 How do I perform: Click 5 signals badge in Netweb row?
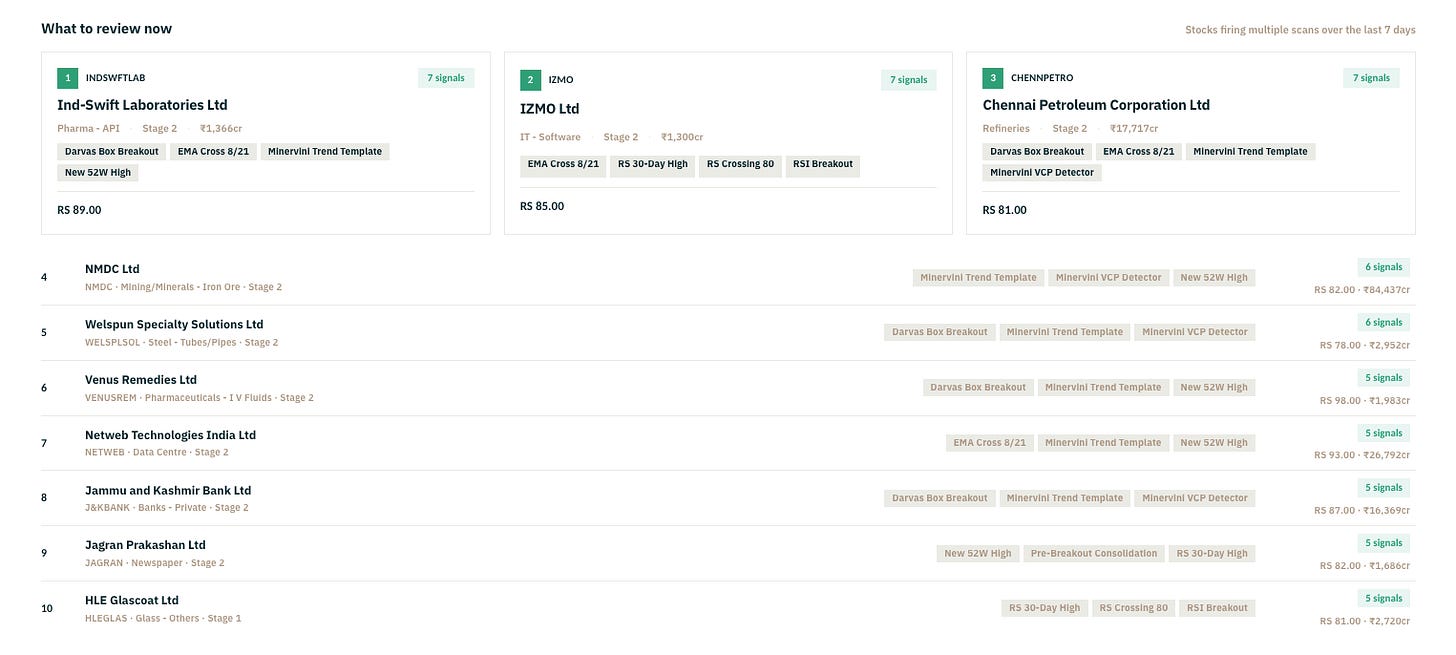pyautogui.click(x=1384, y=433)
